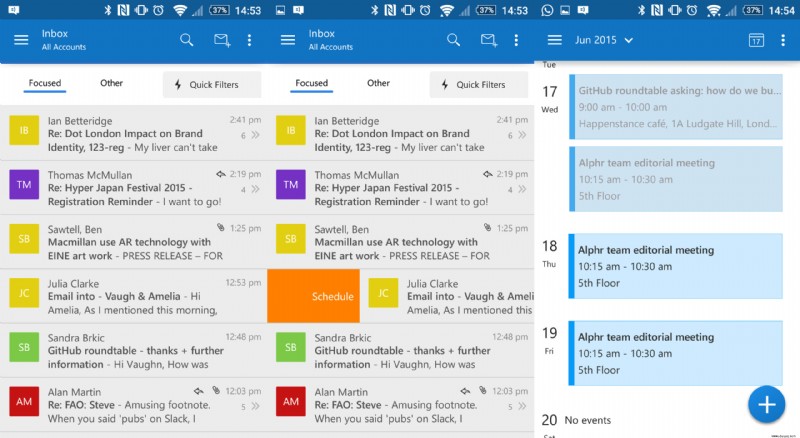Screen dimensions: 800x438
Task: Open overflow menu in left Inbox screen
Action: [249, 40]
